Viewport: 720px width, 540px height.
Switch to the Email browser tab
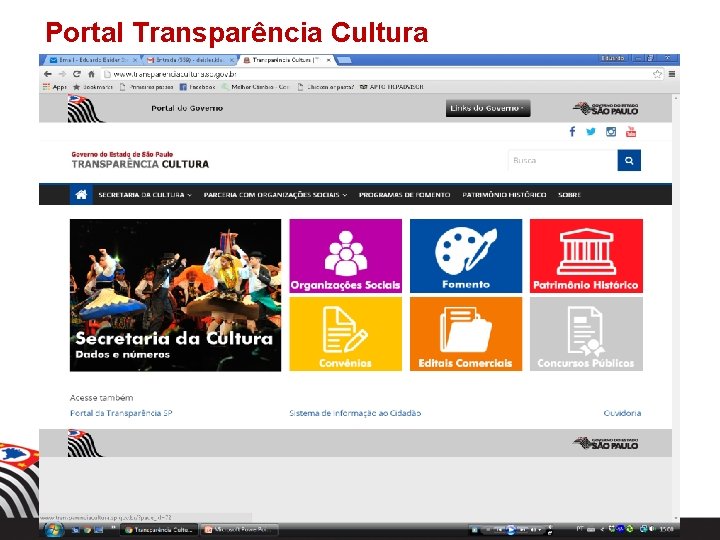(x=93, y=60)
